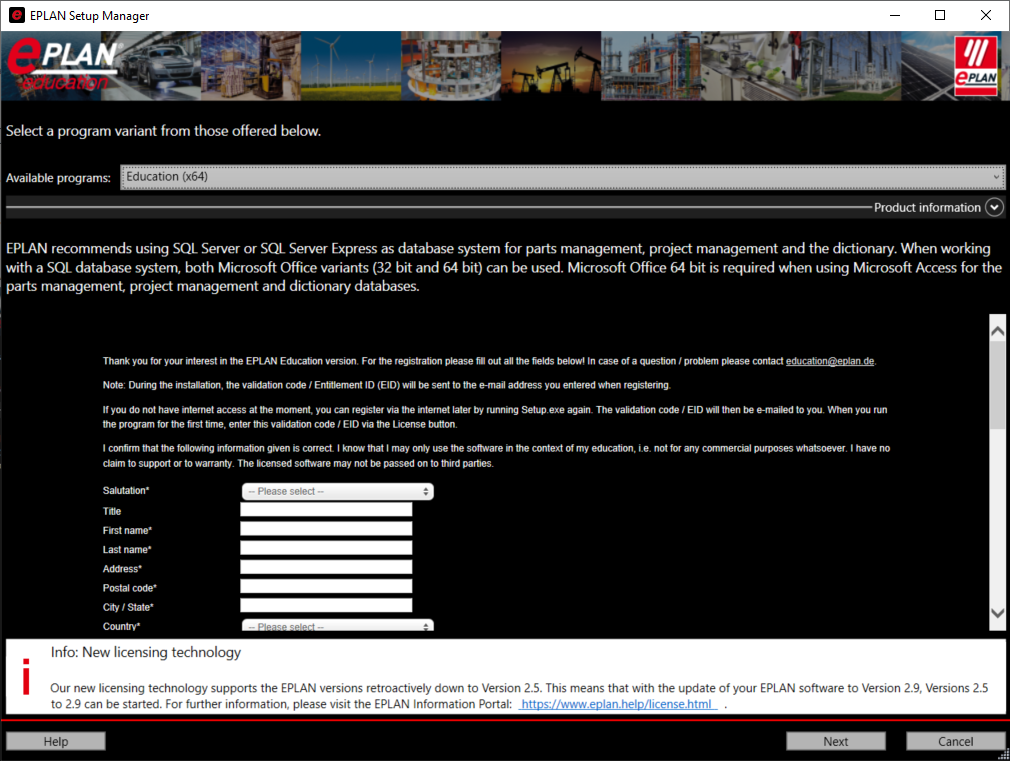
Task: Click into the Address field
Action: coord(326,567)
